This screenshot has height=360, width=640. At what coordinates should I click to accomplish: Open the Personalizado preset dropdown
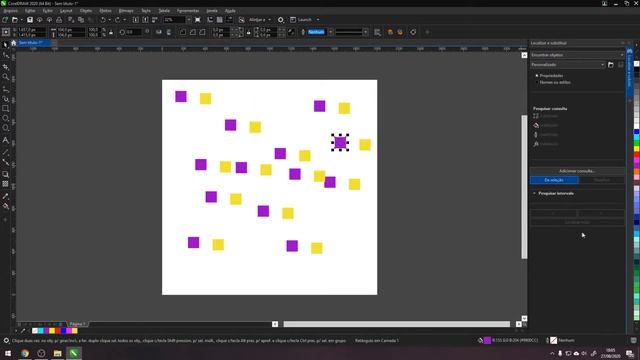[567, 64]
